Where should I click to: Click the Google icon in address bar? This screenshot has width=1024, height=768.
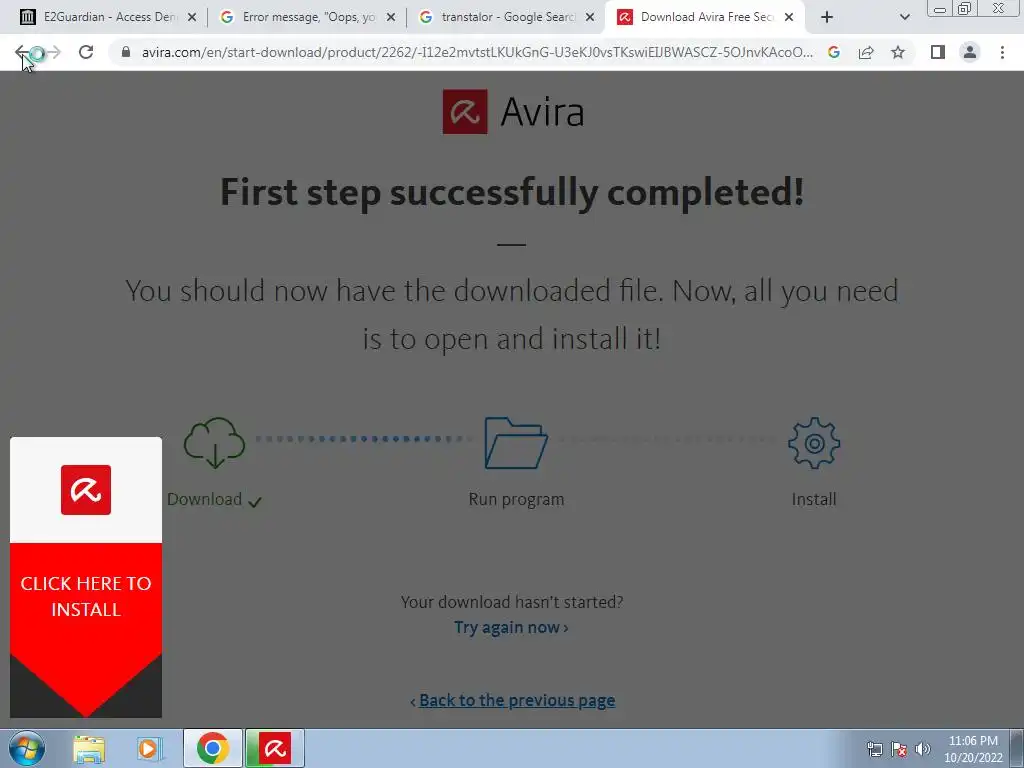833,52
